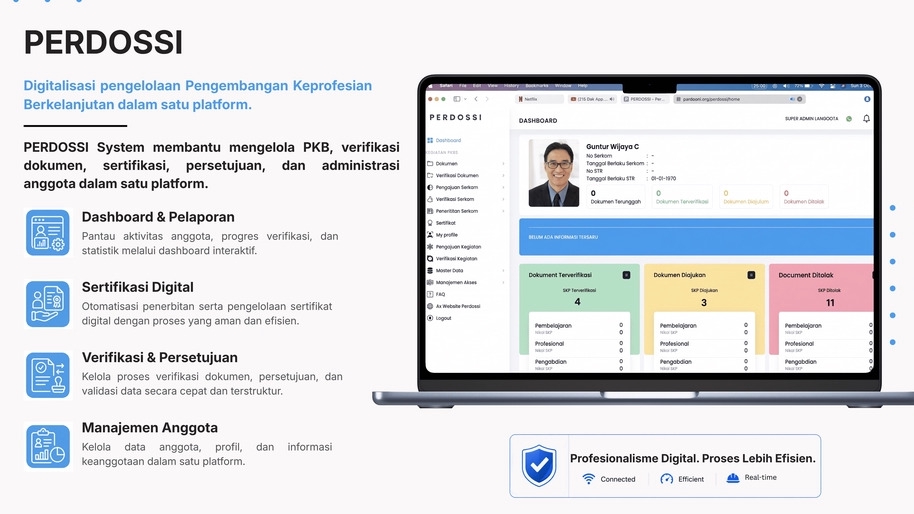Image resolution: width=914 pixels, height=514 pixels.
Task: Click the icon beside Real-time
Action: pyautogui.click(x=733, y=477)
